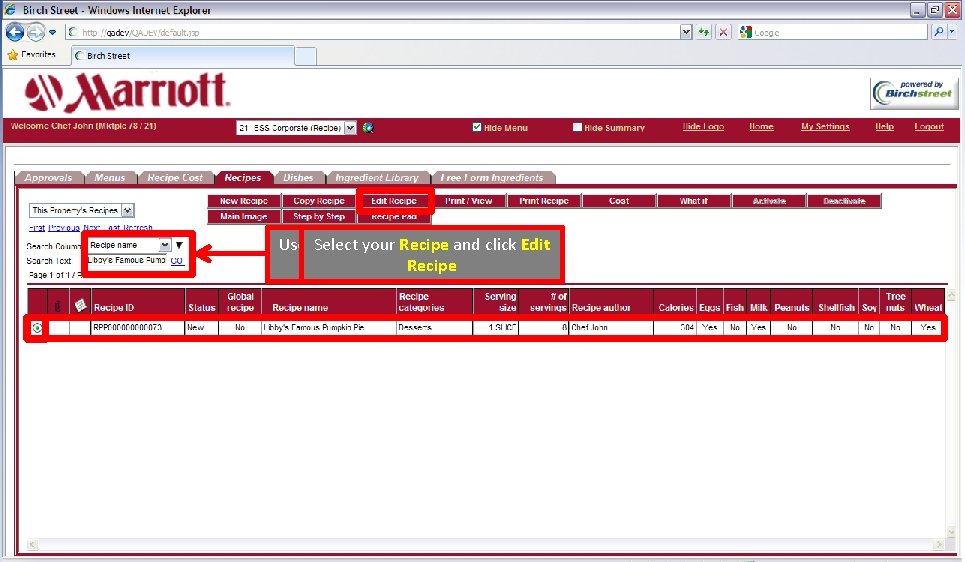Click the Cost button
The height and width of the screenshot is (562, 965).
(619, 201)
